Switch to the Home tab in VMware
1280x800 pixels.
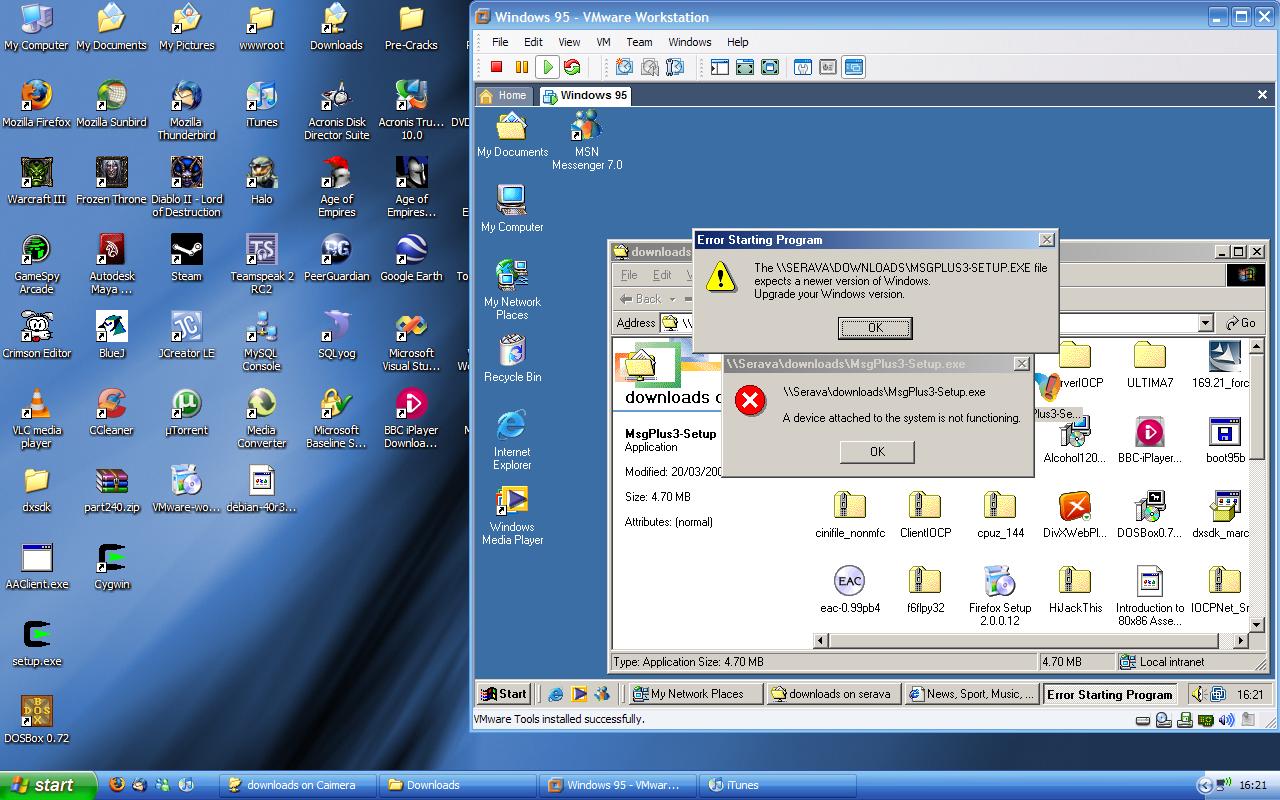tap(504, 96)
